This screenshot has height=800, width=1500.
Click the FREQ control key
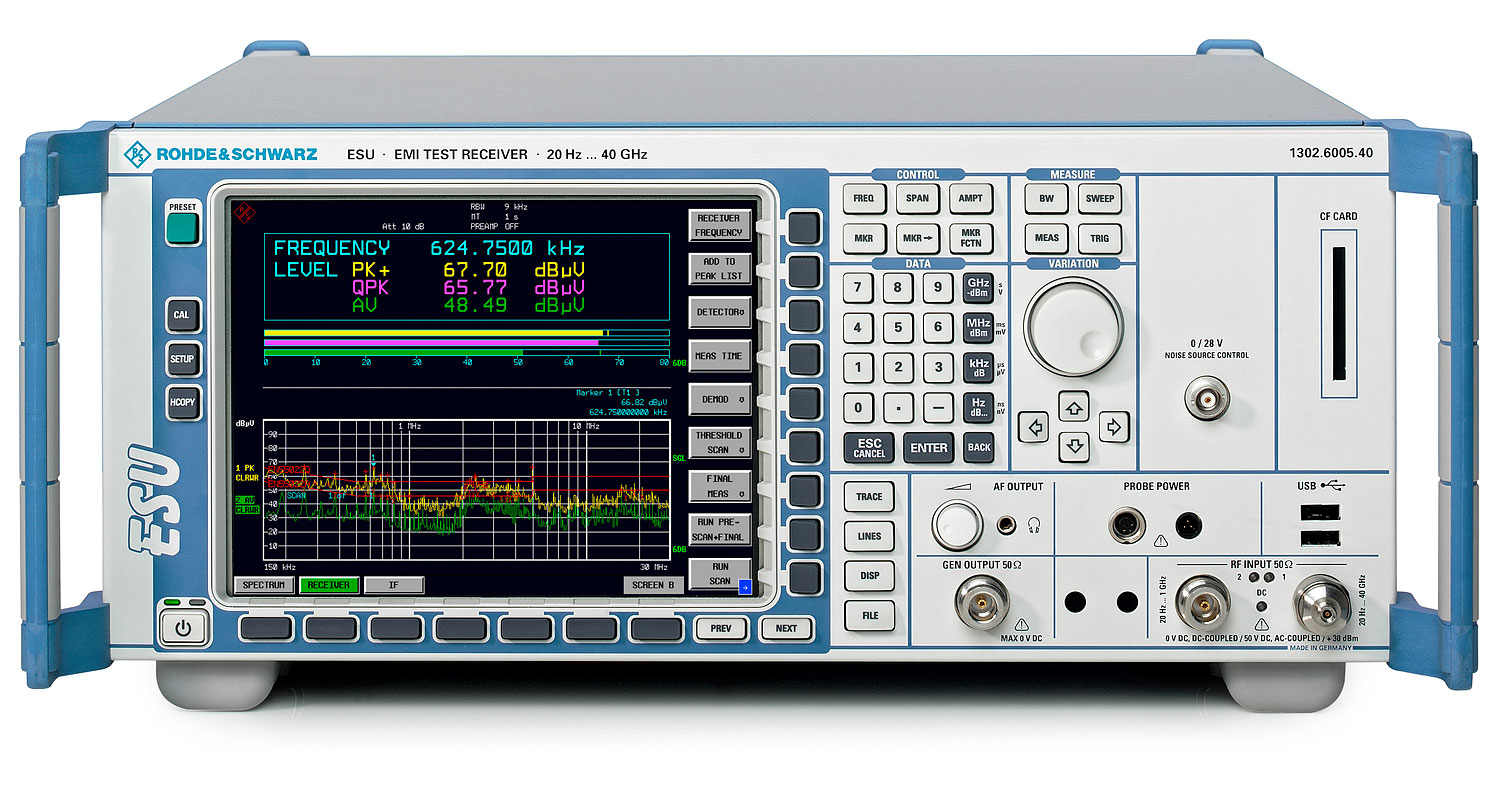(863, 199)
